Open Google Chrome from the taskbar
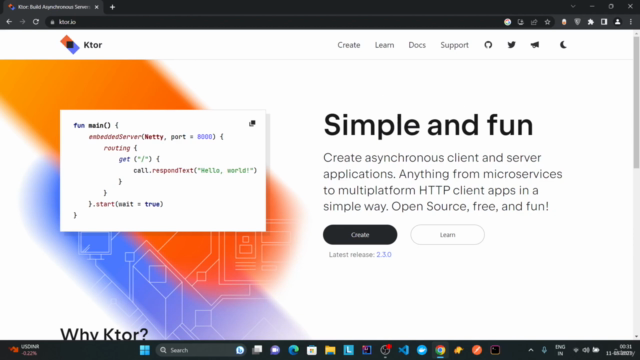640x360 pixels. (440, 350)
